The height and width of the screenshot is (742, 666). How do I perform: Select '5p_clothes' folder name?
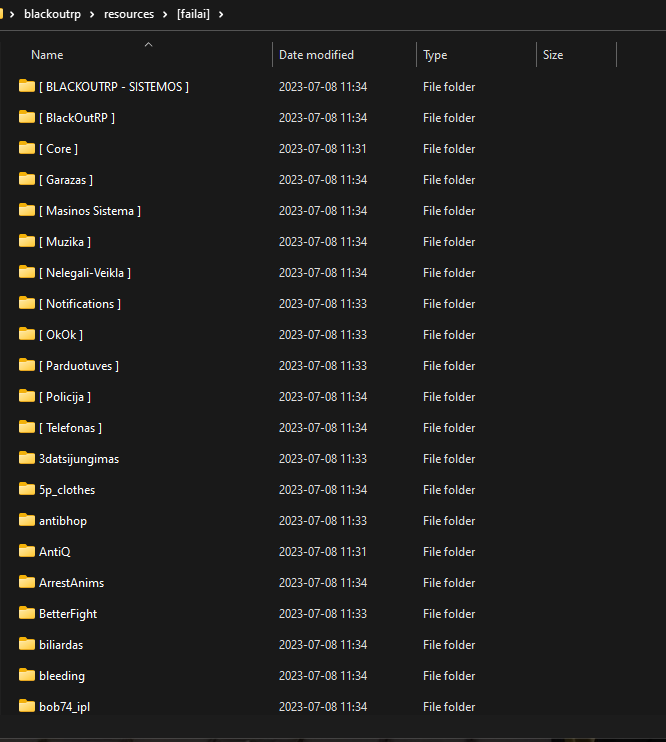click(x=67, y=490)
